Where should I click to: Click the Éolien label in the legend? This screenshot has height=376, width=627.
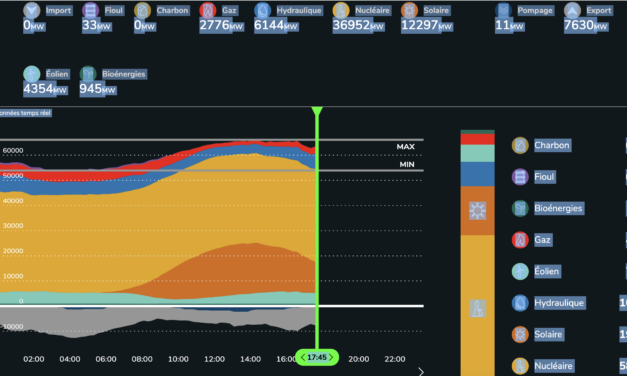click(x=547, y=271)
